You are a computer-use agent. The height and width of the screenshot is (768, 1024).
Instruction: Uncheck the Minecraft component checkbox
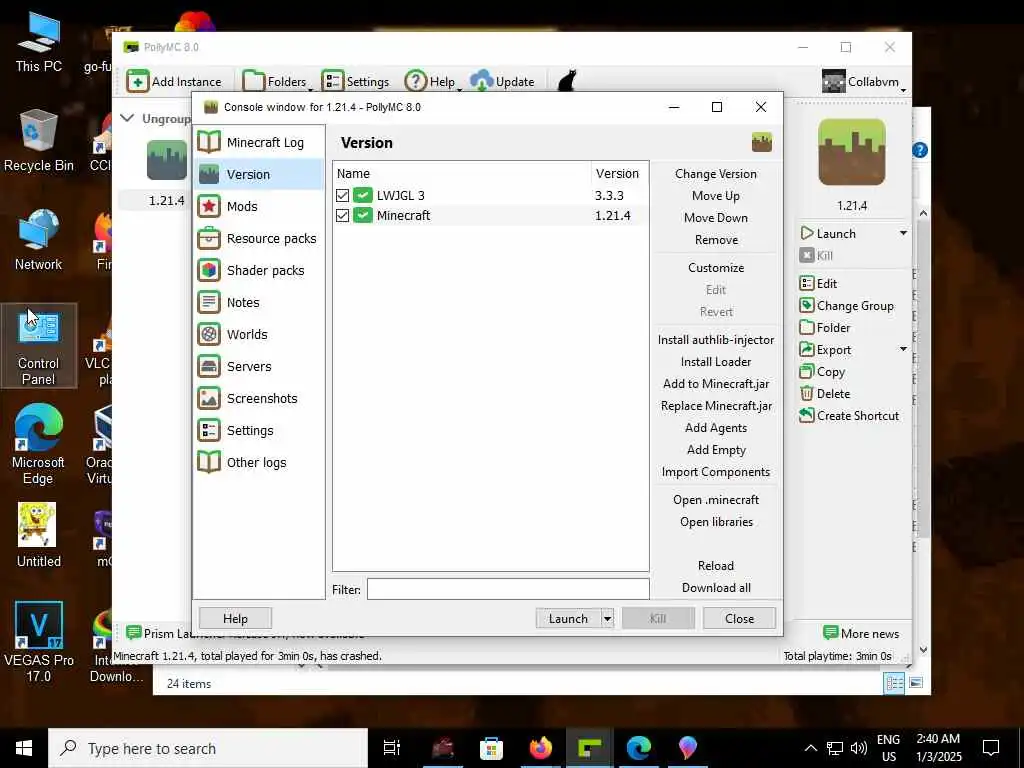(x=342, y=216)
